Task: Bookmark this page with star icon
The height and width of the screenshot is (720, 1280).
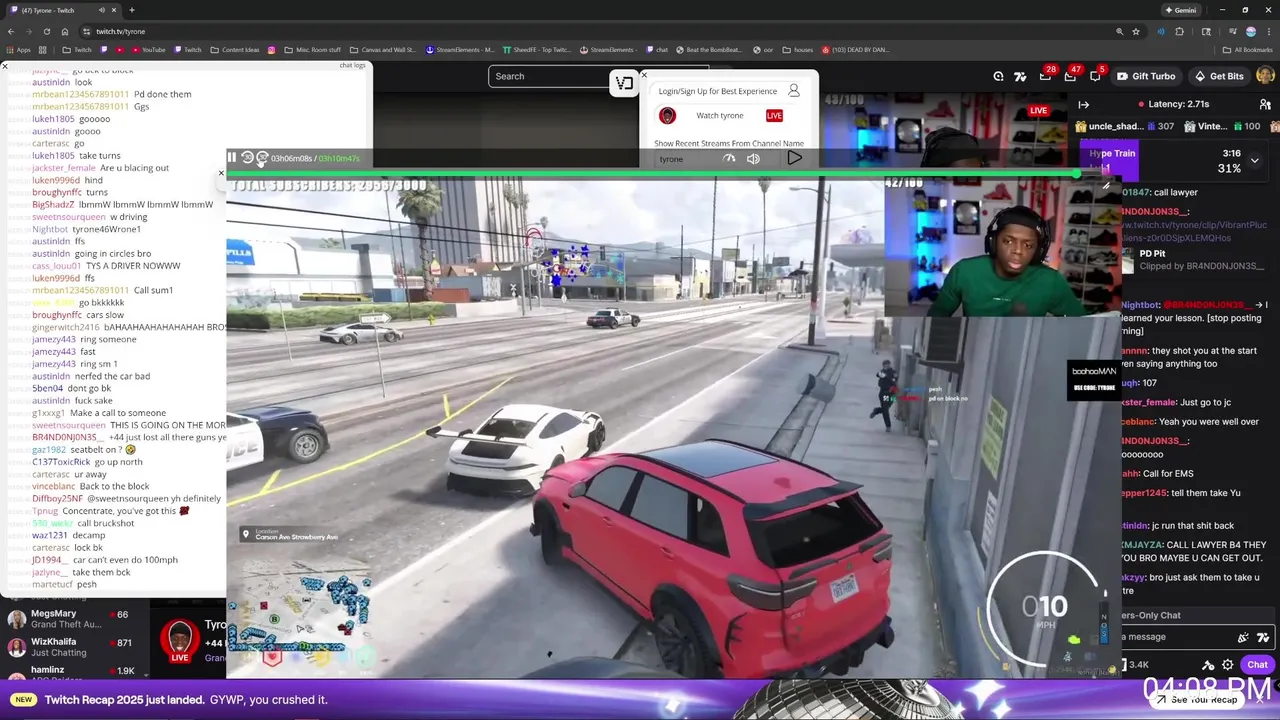Action: point(1136,31)
